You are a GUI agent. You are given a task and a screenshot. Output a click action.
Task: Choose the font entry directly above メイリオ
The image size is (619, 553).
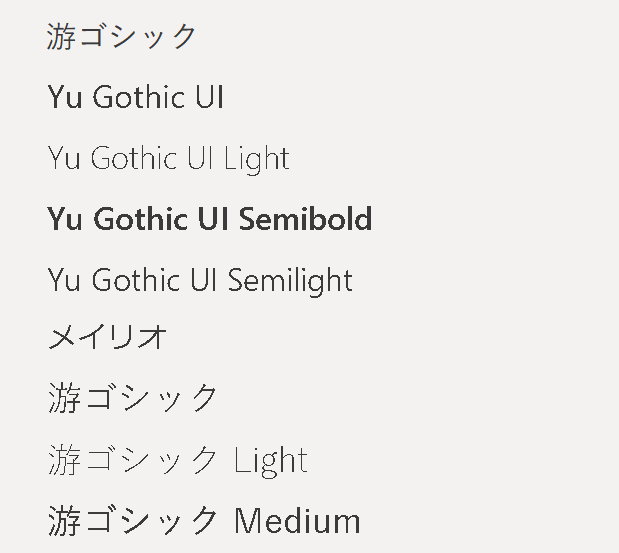[x=200, y=281]
